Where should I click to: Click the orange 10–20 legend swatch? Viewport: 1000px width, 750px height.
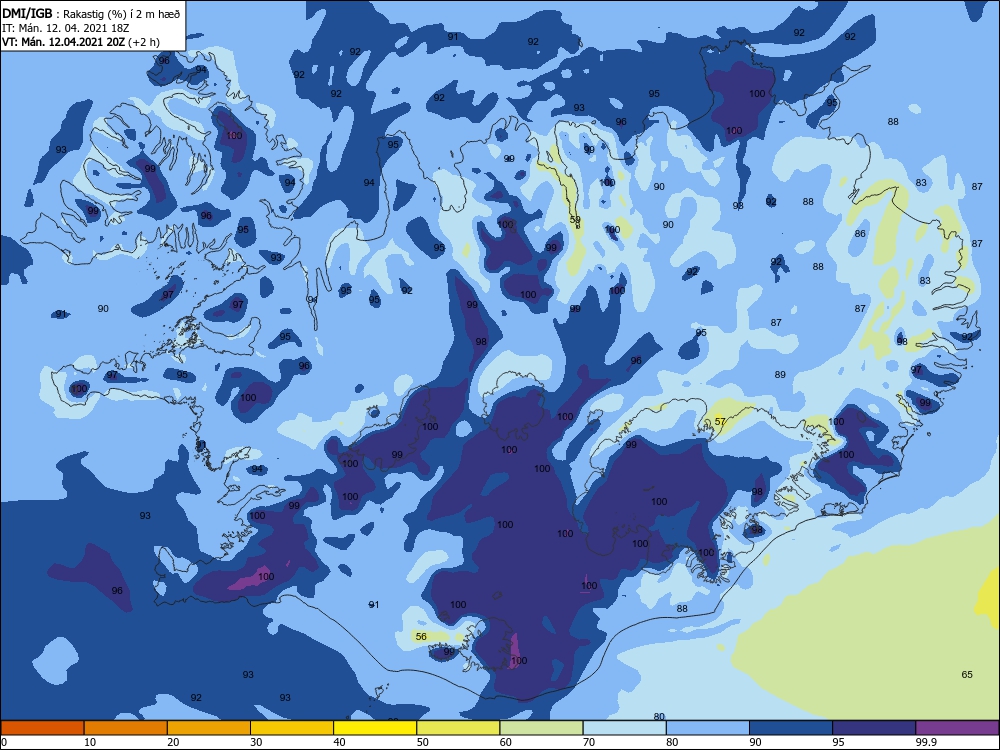pos(126,728)
